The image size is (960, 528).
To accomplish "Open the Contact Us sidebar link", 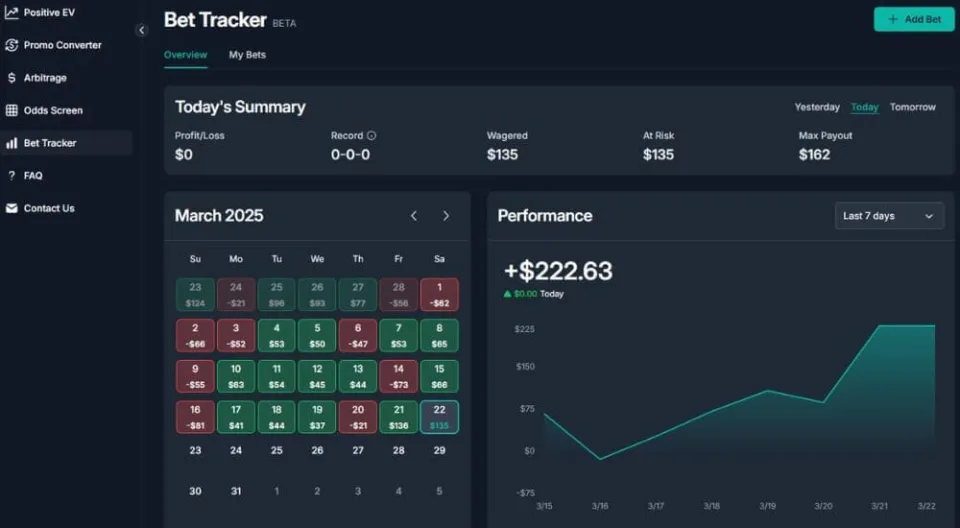I will coord(49,208).
